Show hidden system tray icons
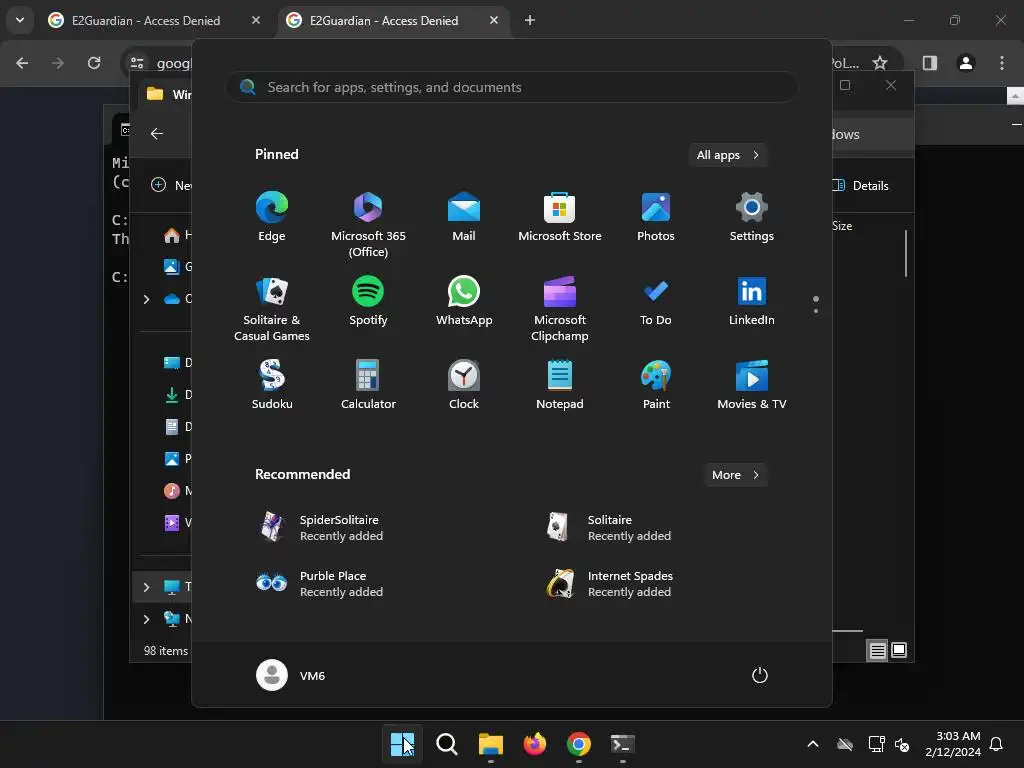This screenshot has height=768, width=1024. tap(812, 744)
